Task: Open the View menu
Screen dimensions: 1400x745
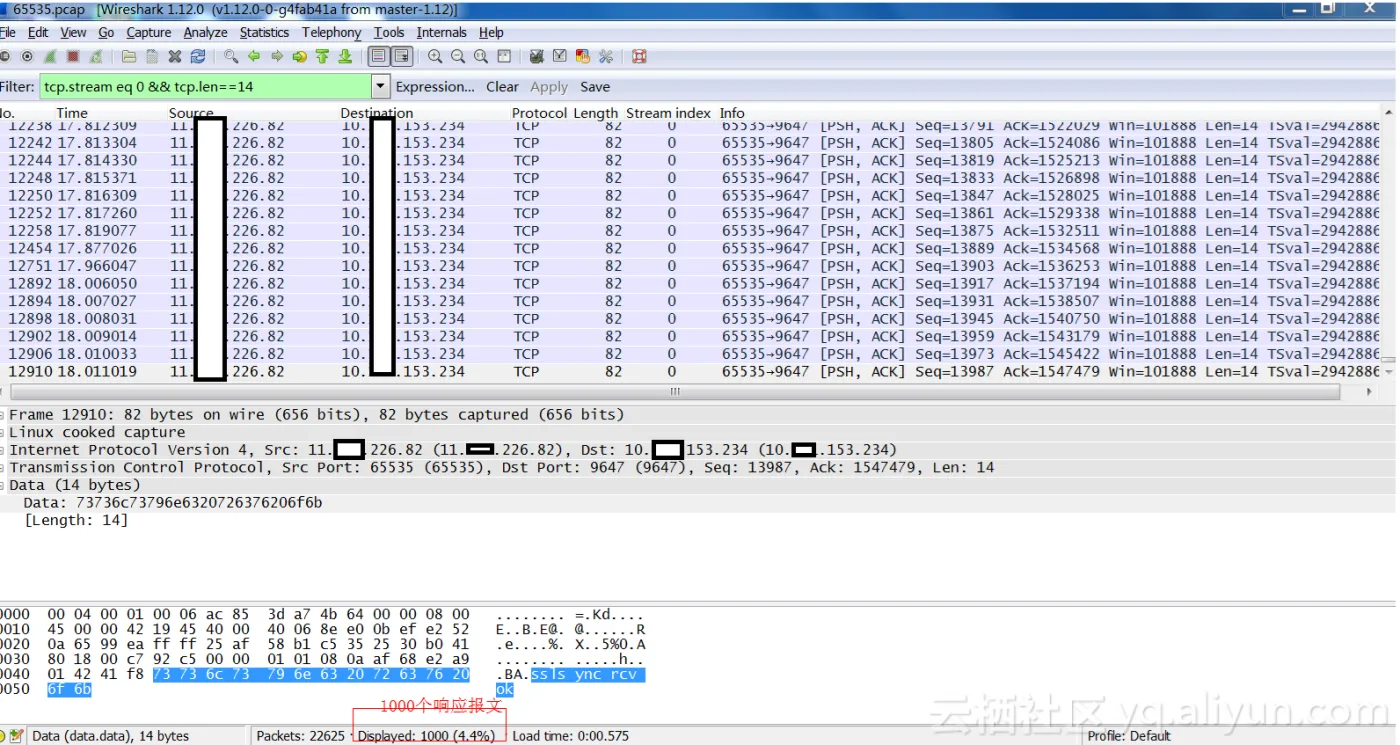Action: [x=73, y=32]
